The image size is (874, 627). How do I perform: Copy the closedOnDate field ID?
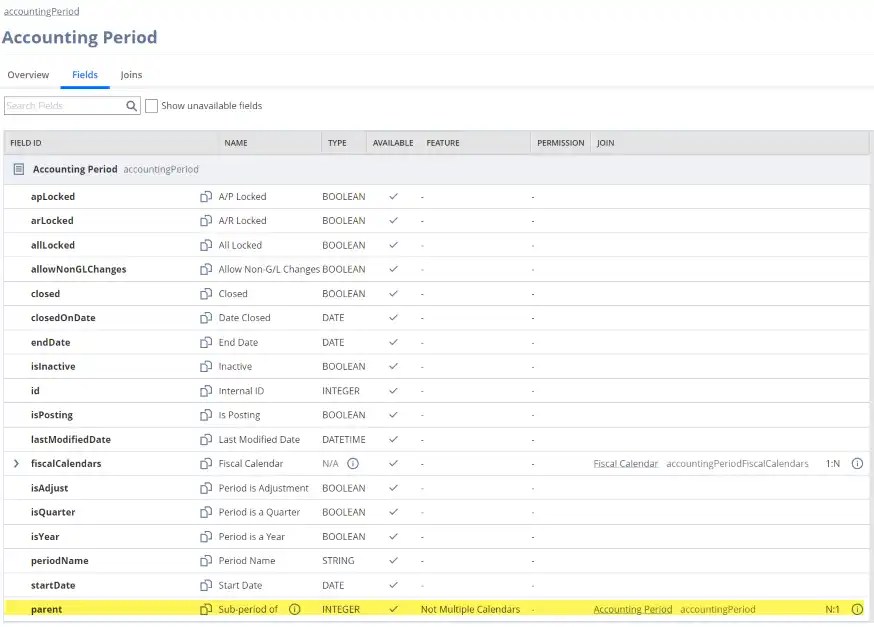pos(206,318)
